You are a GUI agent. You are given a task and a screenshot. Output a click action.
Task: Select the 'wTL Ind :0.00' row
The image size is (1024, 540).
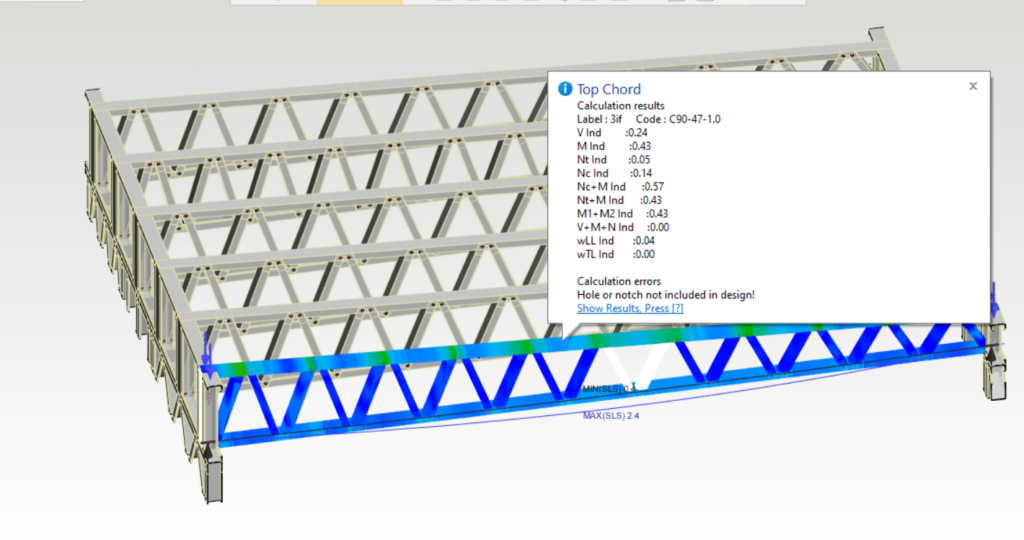point(616,254)
